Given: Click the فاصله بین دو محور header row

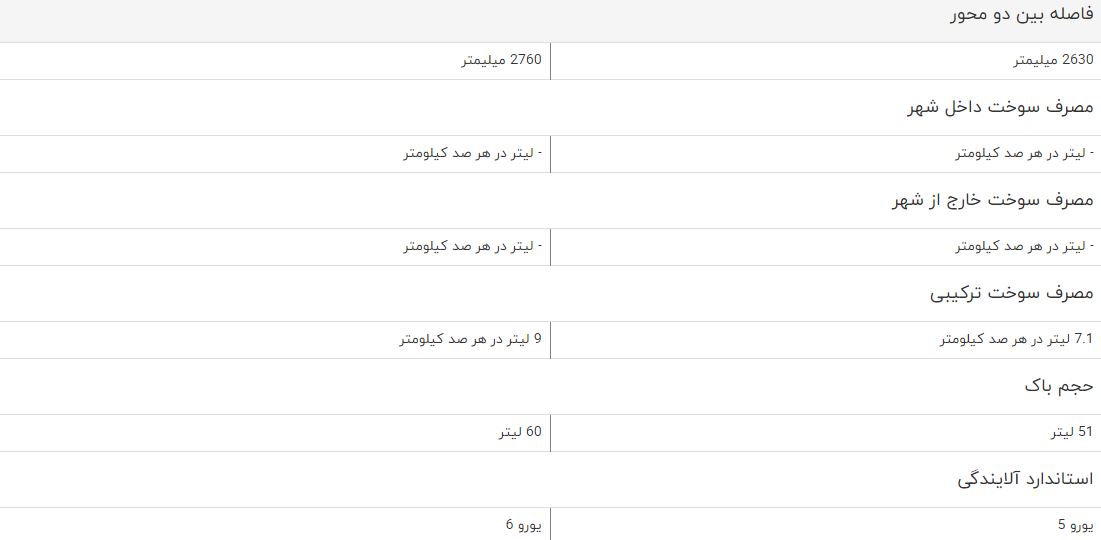Looking at the screenshot, I should pyautogui.click(x=550, y=21).
